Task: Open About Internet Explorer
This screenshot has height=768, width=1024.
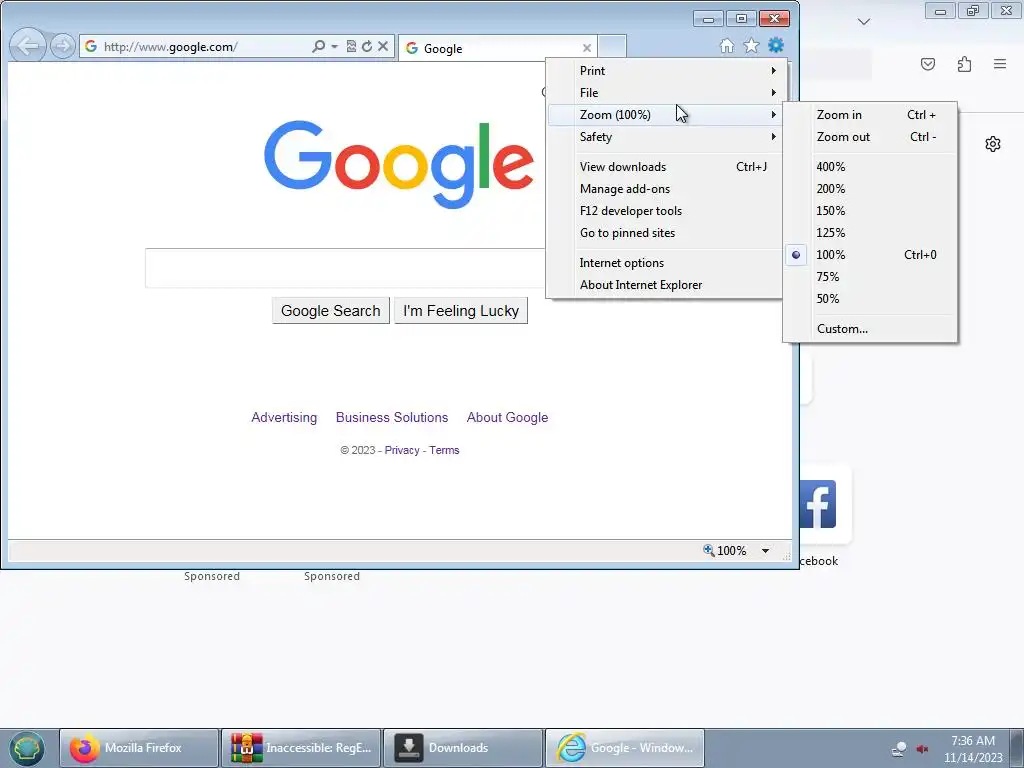Action: (x=667, y=285)
